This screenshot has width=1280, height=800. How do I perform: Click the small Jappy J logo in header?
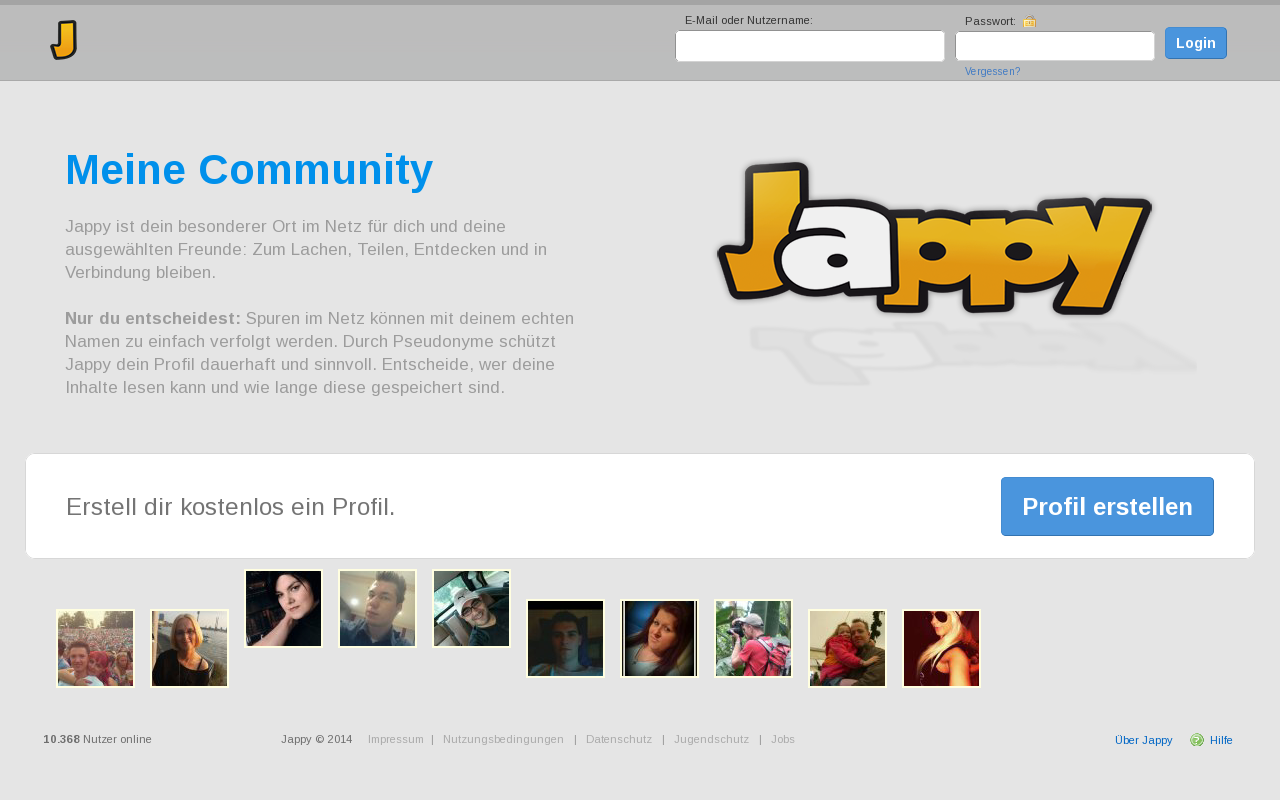tap(64, 40)
